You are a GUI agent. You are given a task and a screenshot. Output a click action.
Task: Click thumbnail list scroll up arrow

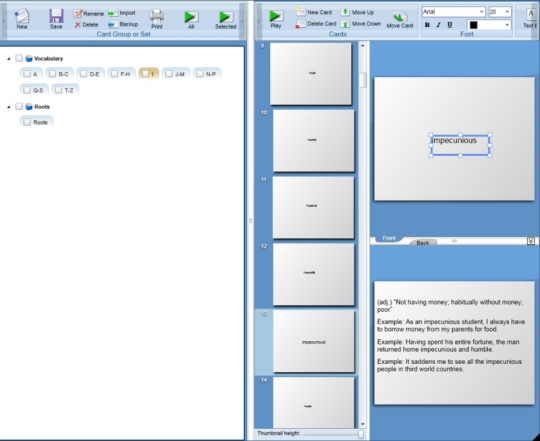[362, 45]
